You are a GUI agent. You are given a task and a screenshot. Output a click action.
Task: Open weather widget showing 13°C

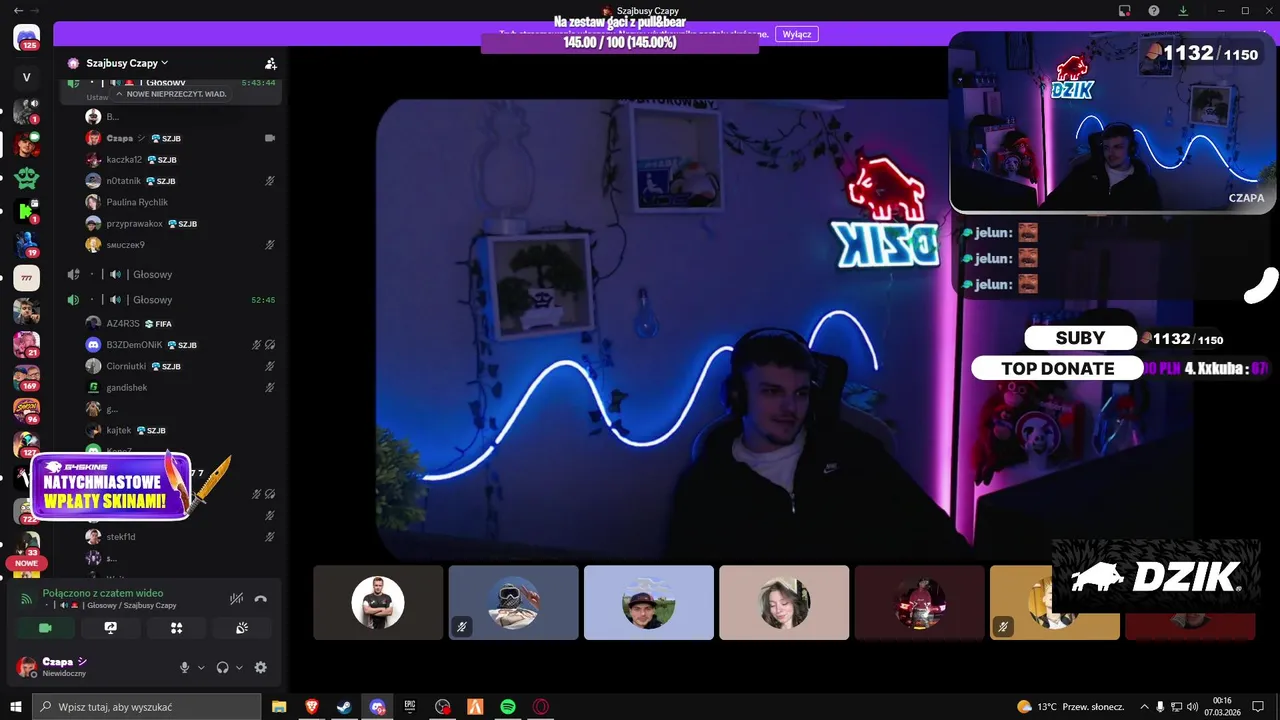point(1070,706)
